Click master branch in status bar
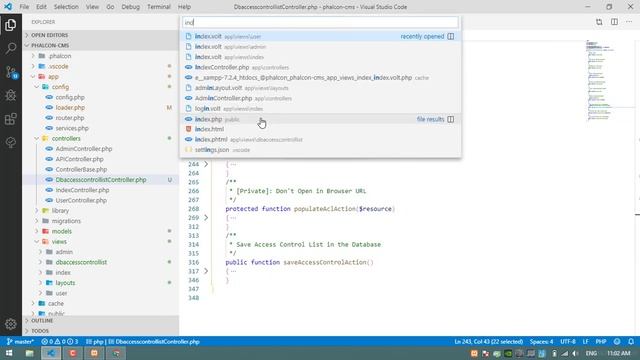This screenshot has height=360, width=640. [x=20, y=342]
